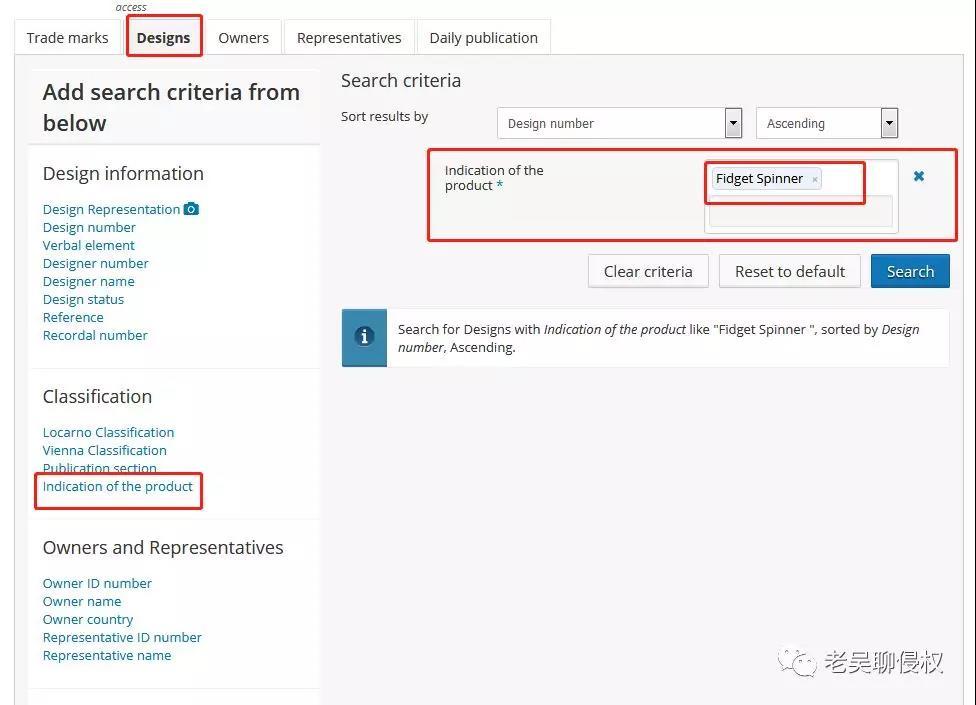
Task: Choose the Vienna Classification link
Action: click(104, 450)
